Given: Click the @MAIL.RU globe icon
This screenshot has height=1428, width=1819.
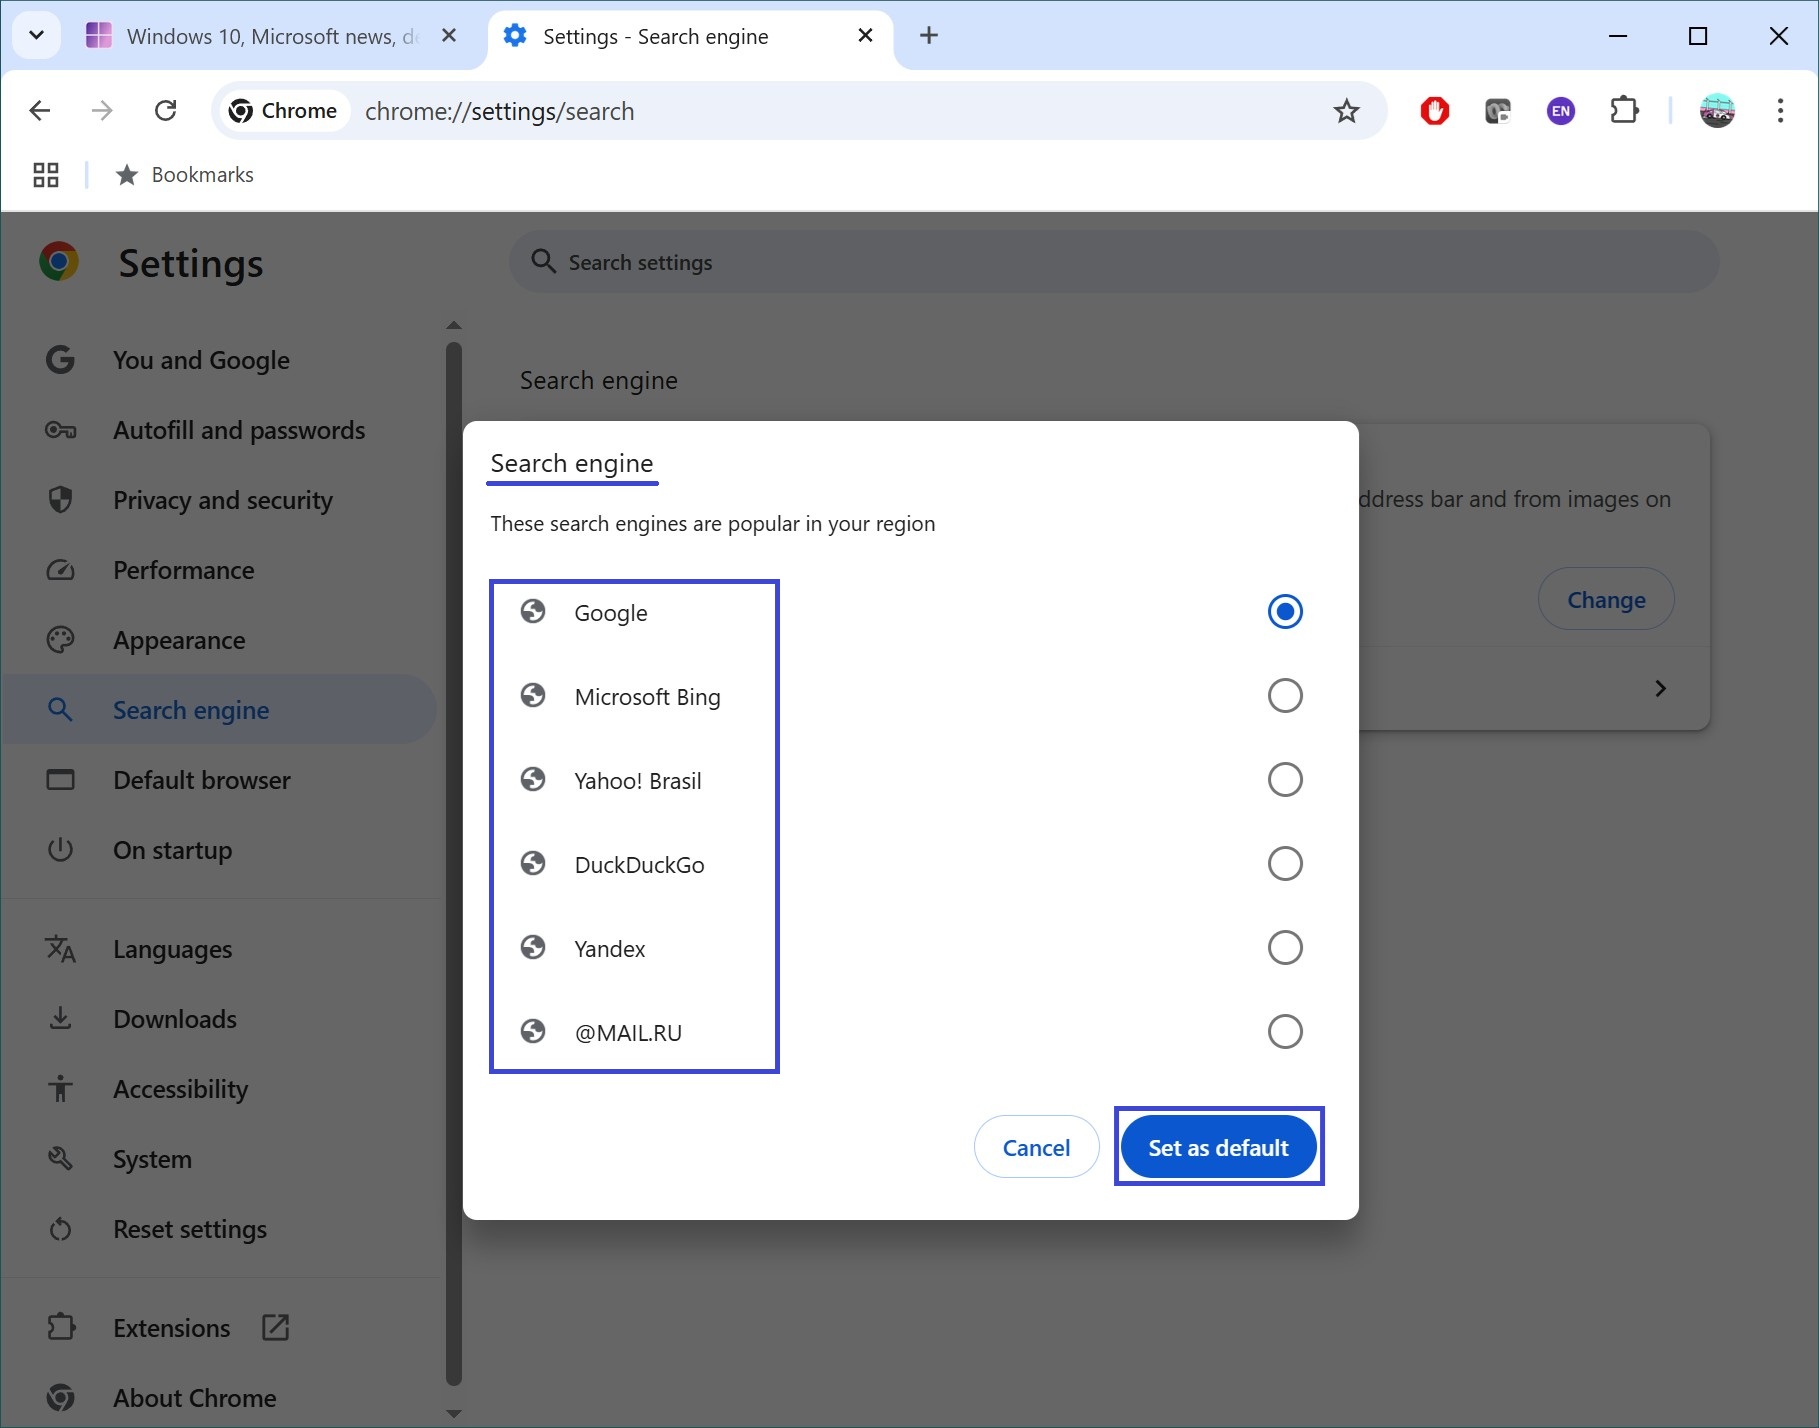Looking at the screenshot, I should [x=533, y=1031].
